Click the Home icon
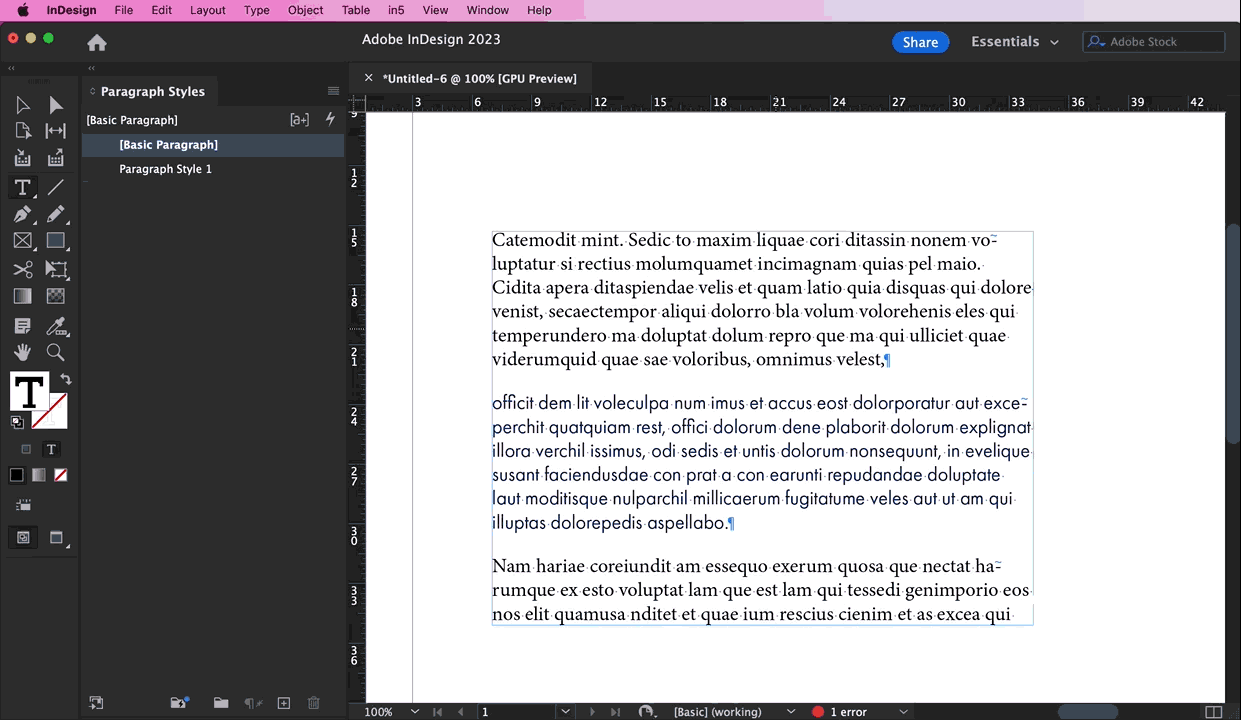 97,42
